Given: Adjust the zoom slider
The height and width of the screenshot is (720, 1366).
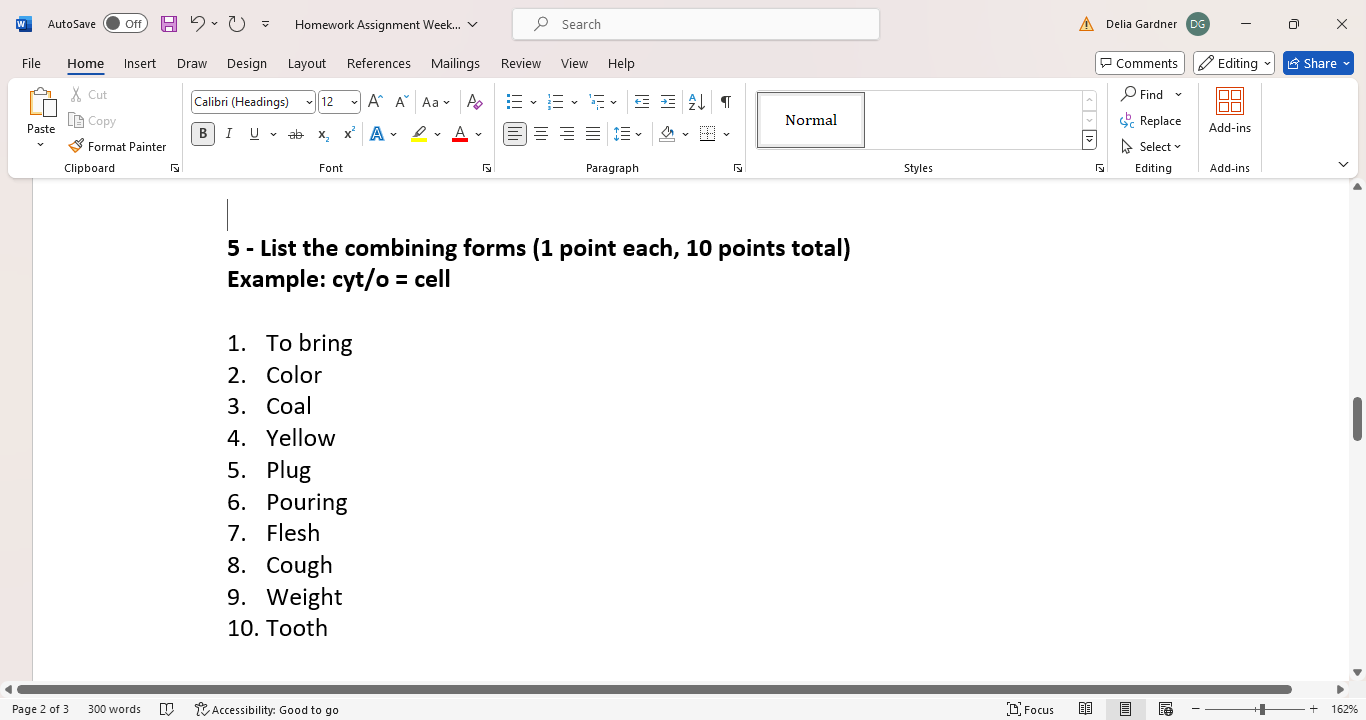Looking at the screenshot, I should click(1262, 709).
